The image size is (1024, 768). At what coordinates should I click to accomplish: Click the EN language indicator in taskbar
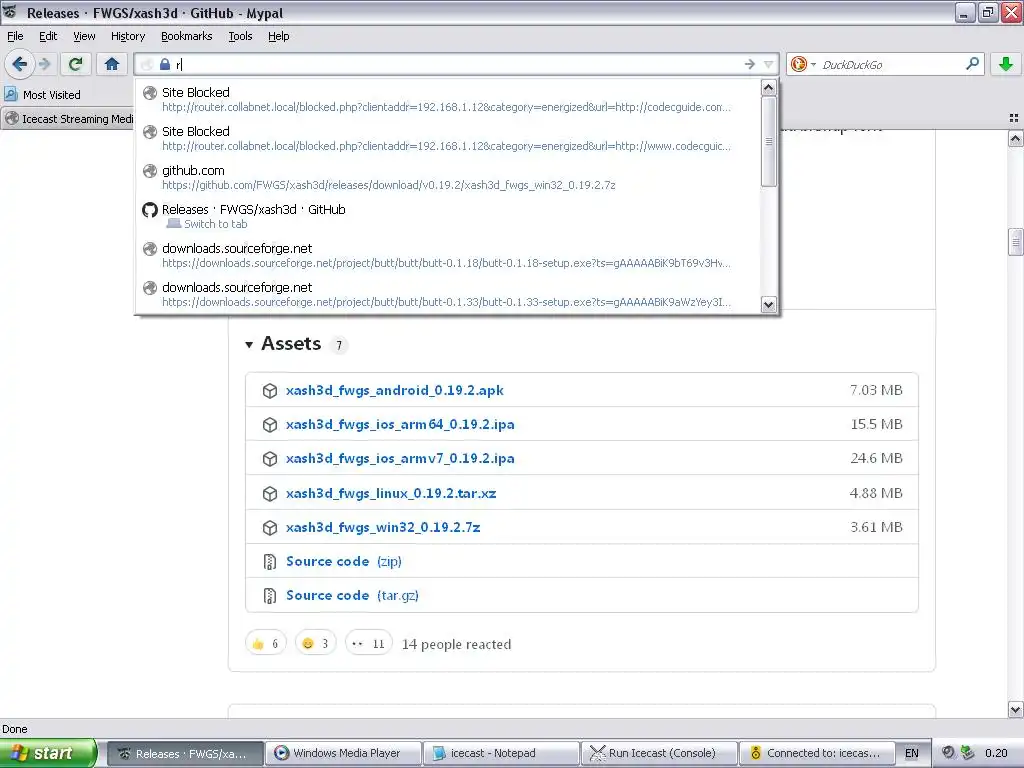[x=912, y=753]
